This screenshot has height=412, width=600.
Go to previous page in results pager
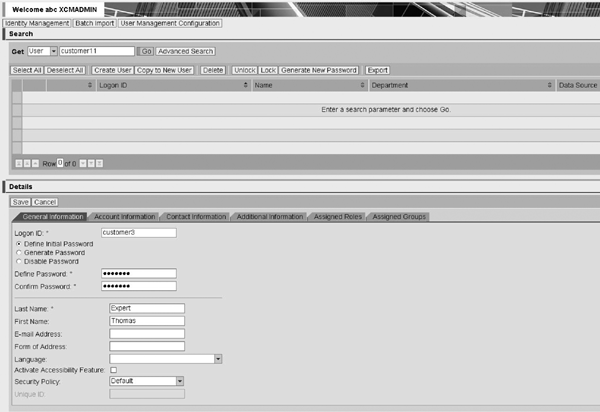pos(27,164)
